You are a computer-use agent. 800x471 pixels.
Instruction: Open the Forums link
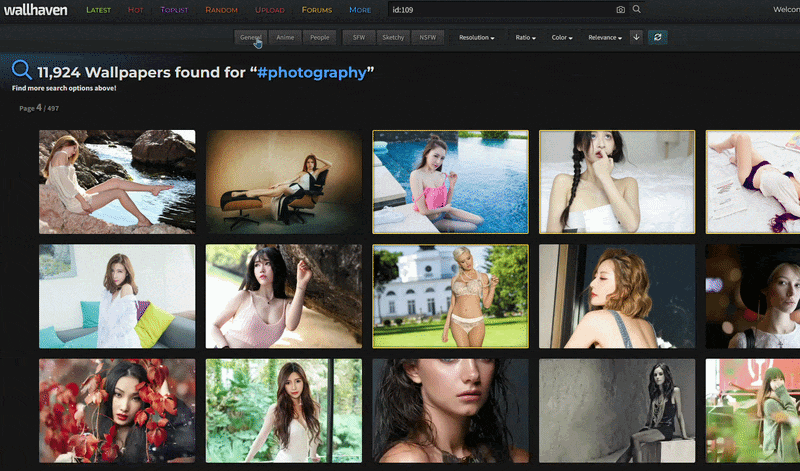[x=317, y=10]
